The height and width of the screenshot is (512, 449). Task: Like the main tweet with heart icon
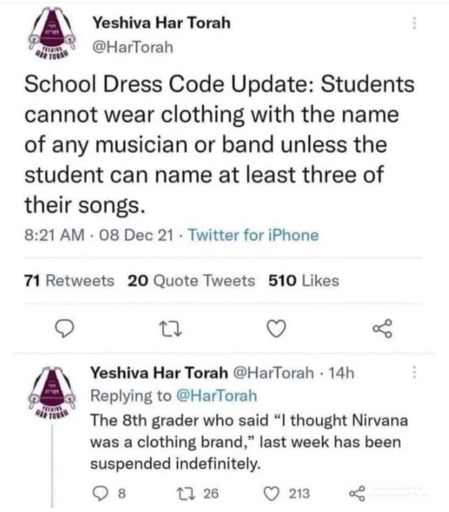click(x=277, y=328)
